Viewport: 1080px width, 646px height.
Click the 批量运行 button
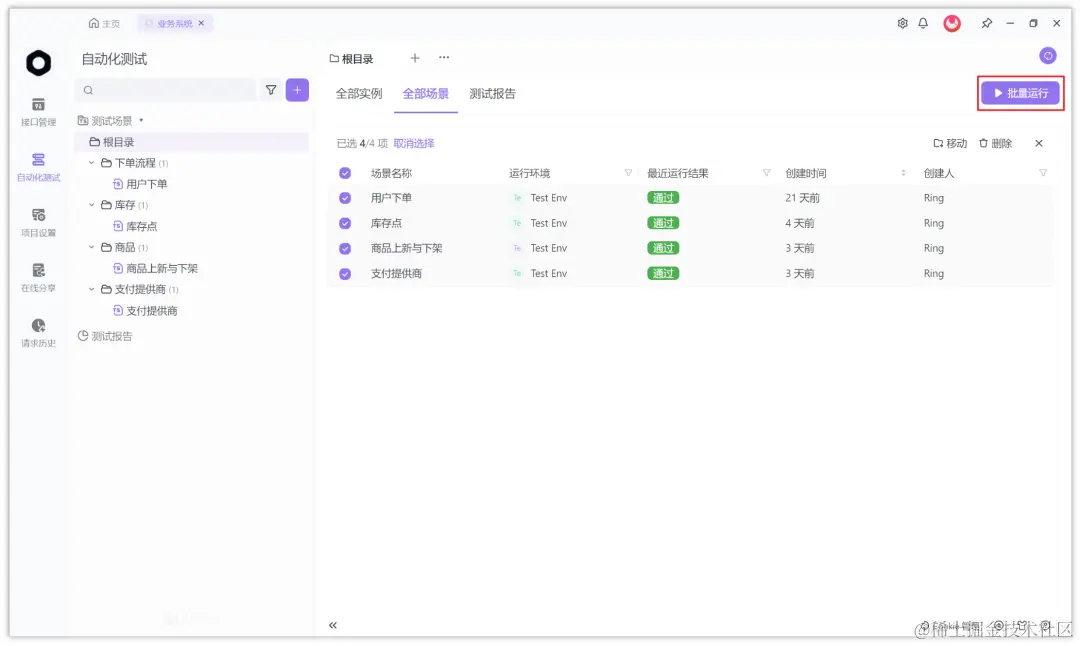coord(1020,92)
